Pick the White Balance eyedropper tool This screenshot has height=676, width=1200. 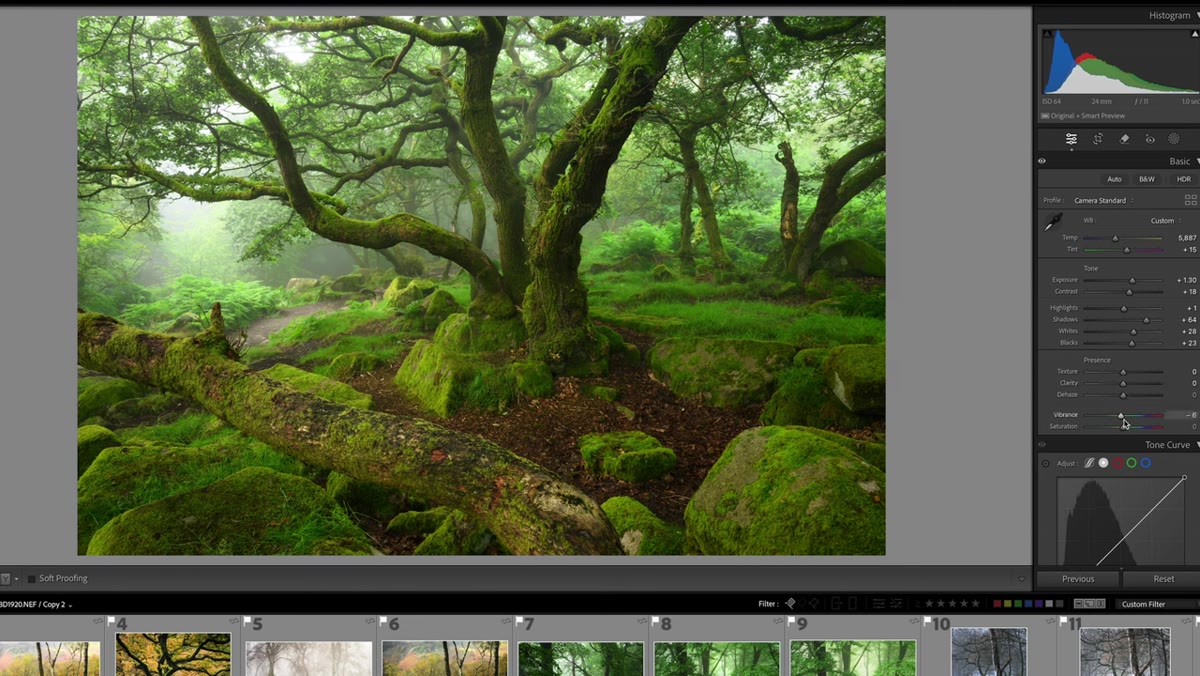coord(1053,222)
